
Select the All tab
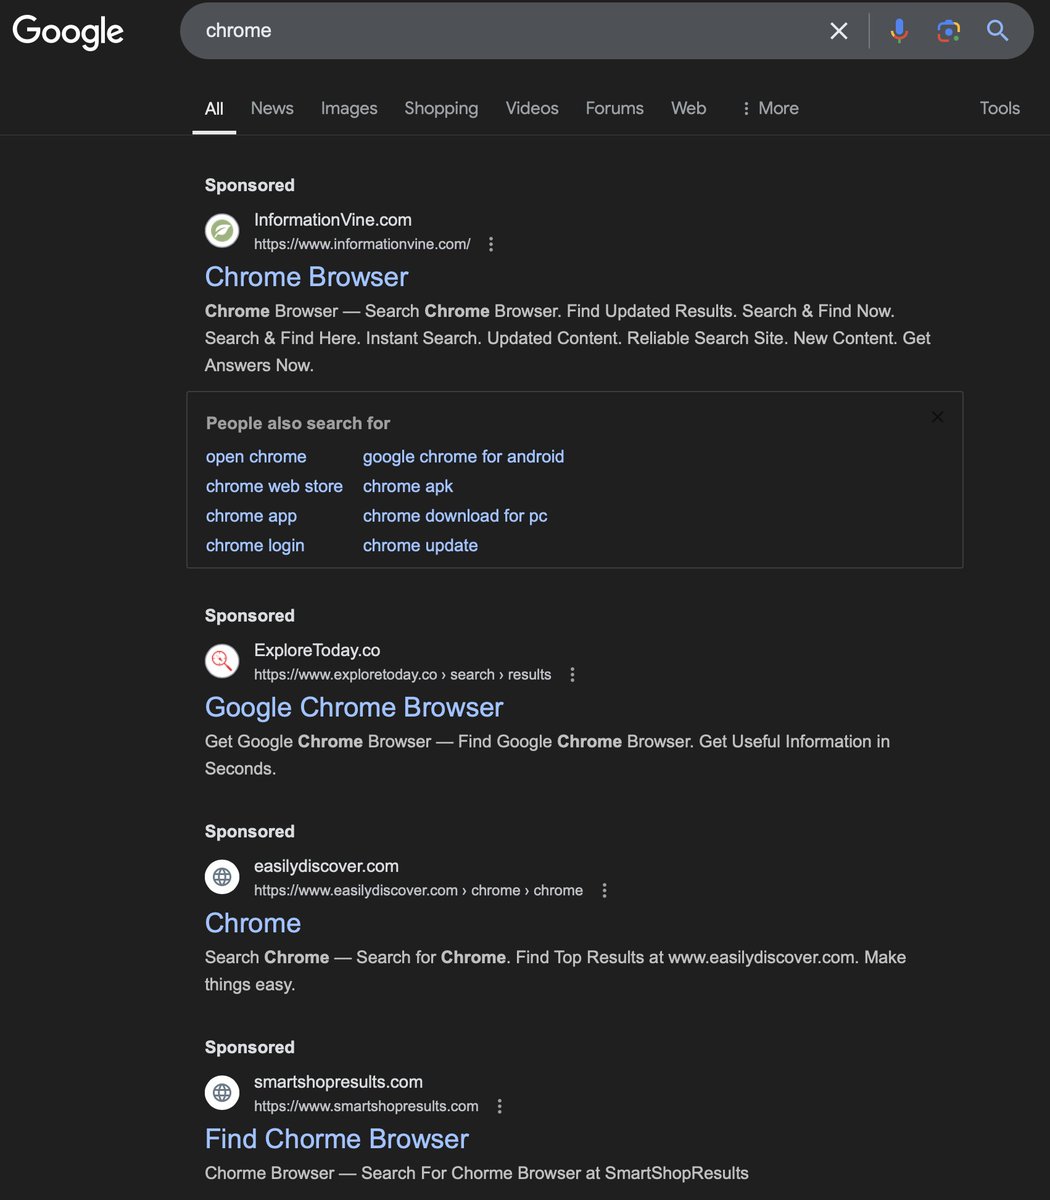pos(214,108)
